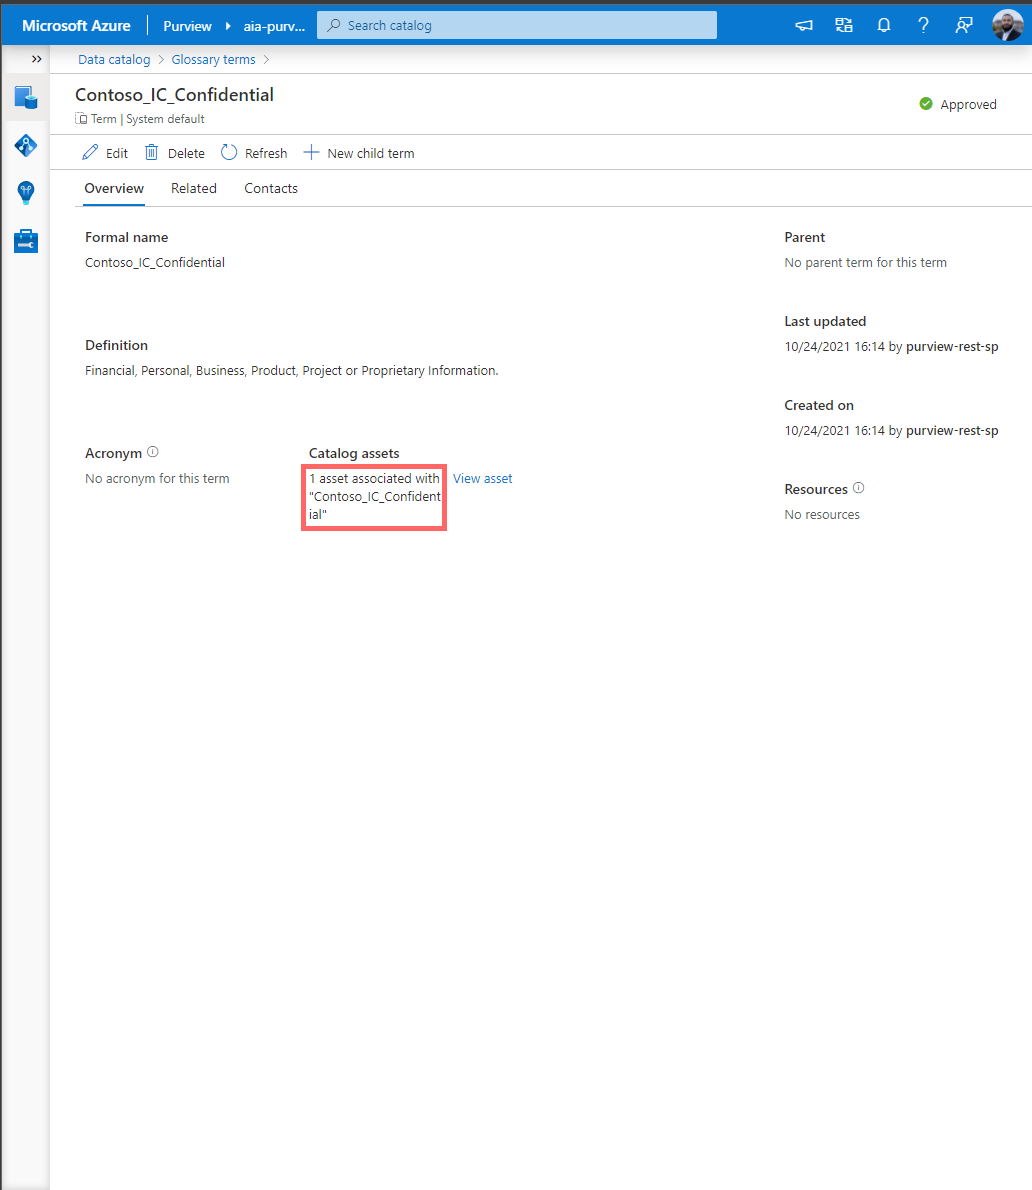Click the Last updated timestamp value
The height and width of the screenshot is (1190, 1032).
tap(891, 346)
